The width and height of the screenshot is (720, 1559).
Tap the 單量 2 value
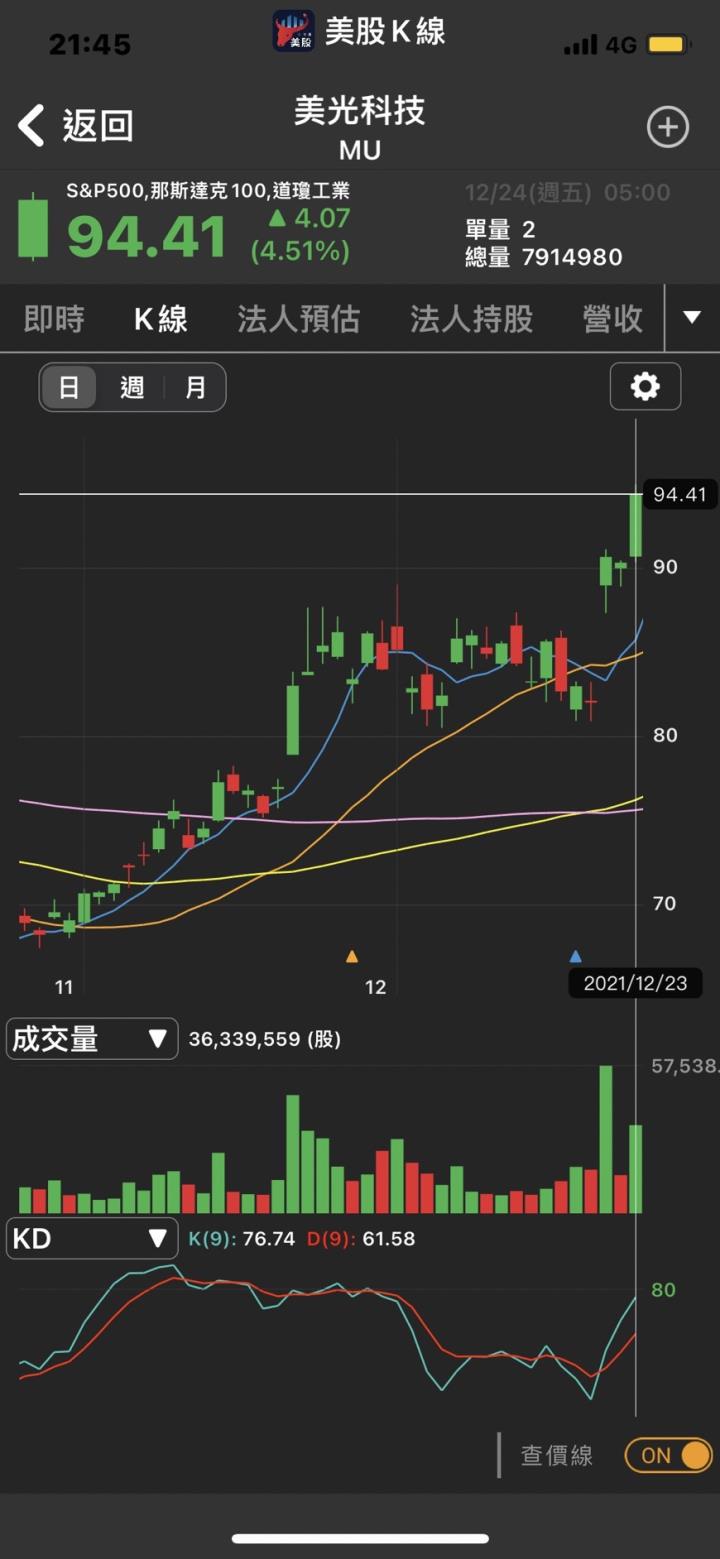click(500, 230)
